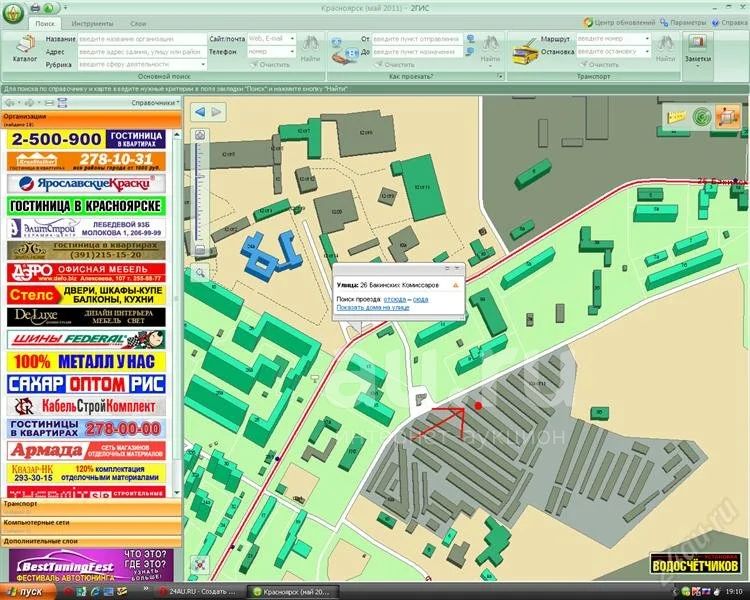
Task: Click Очистить in the Как проехать group
Action: pos(395,65)
